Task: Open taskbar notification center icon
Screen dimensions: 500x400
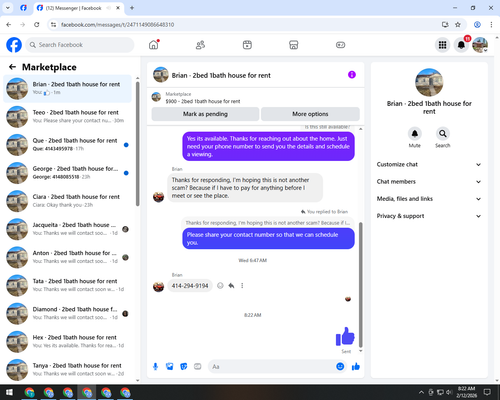Action: click(487, 392)
